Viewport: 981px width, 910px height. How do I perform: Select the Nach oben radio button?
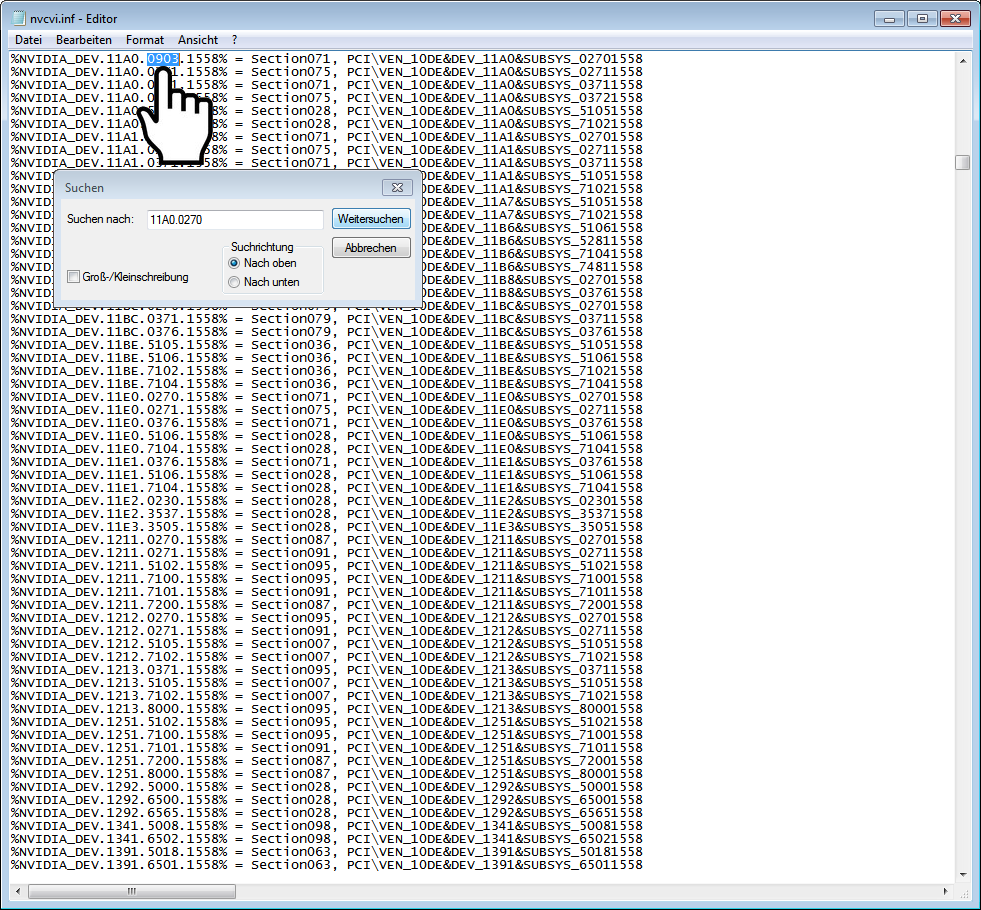pos(234,263)
